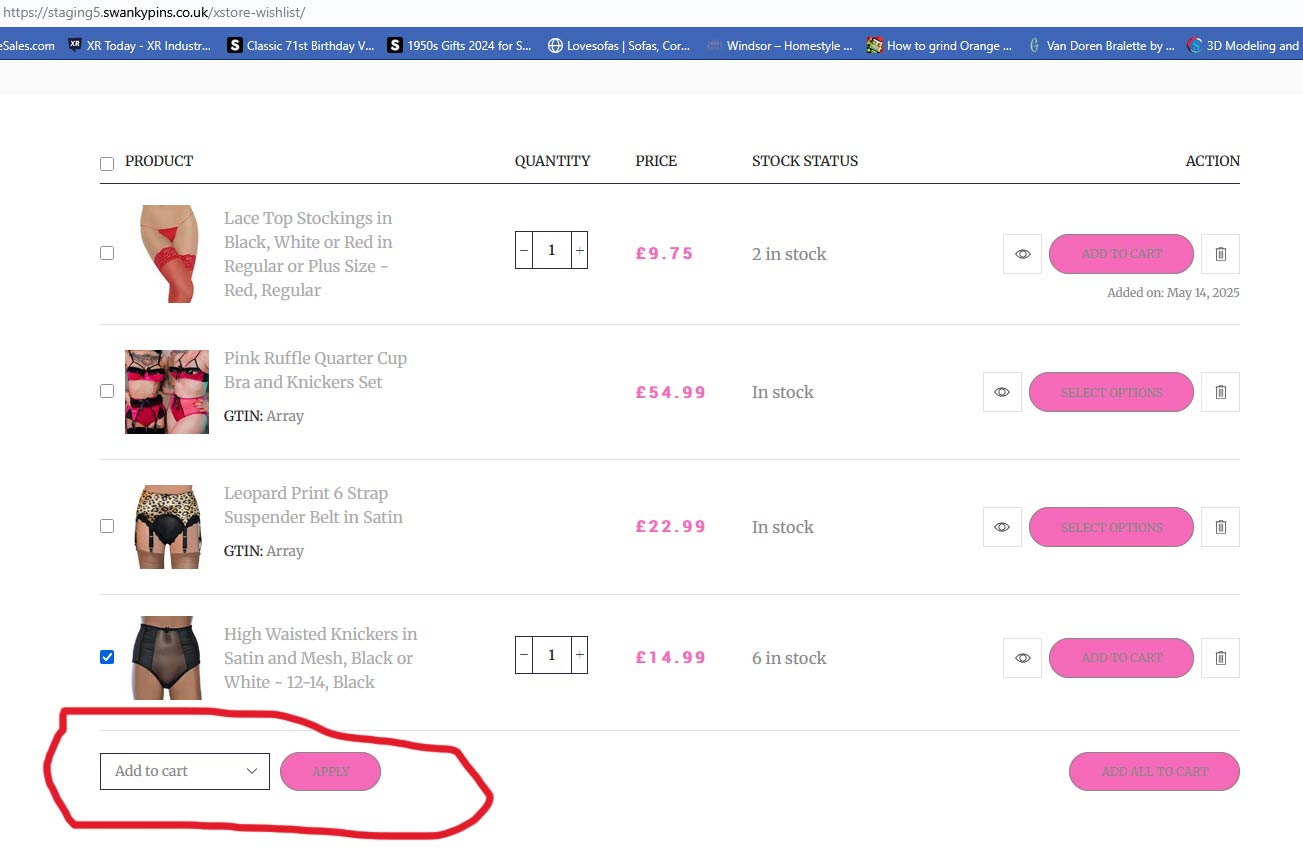Click High Waisted Knickers thumbnail
This screenshot has width=1303, height=848.
tap(167, 657)
